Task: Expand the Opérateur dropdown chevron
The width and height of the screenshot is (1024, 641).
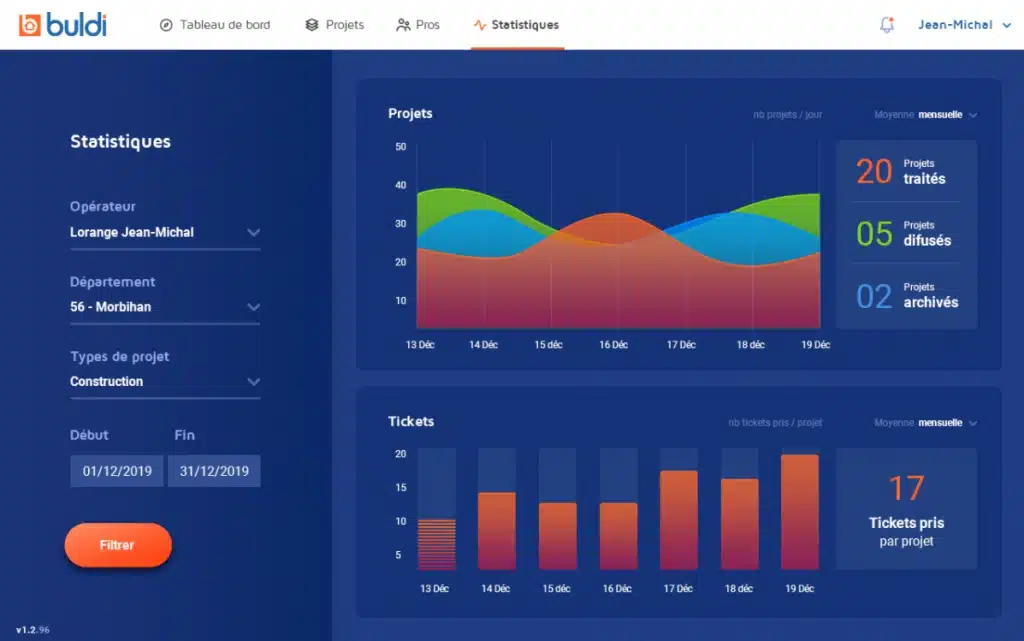Action: (253, 232)
